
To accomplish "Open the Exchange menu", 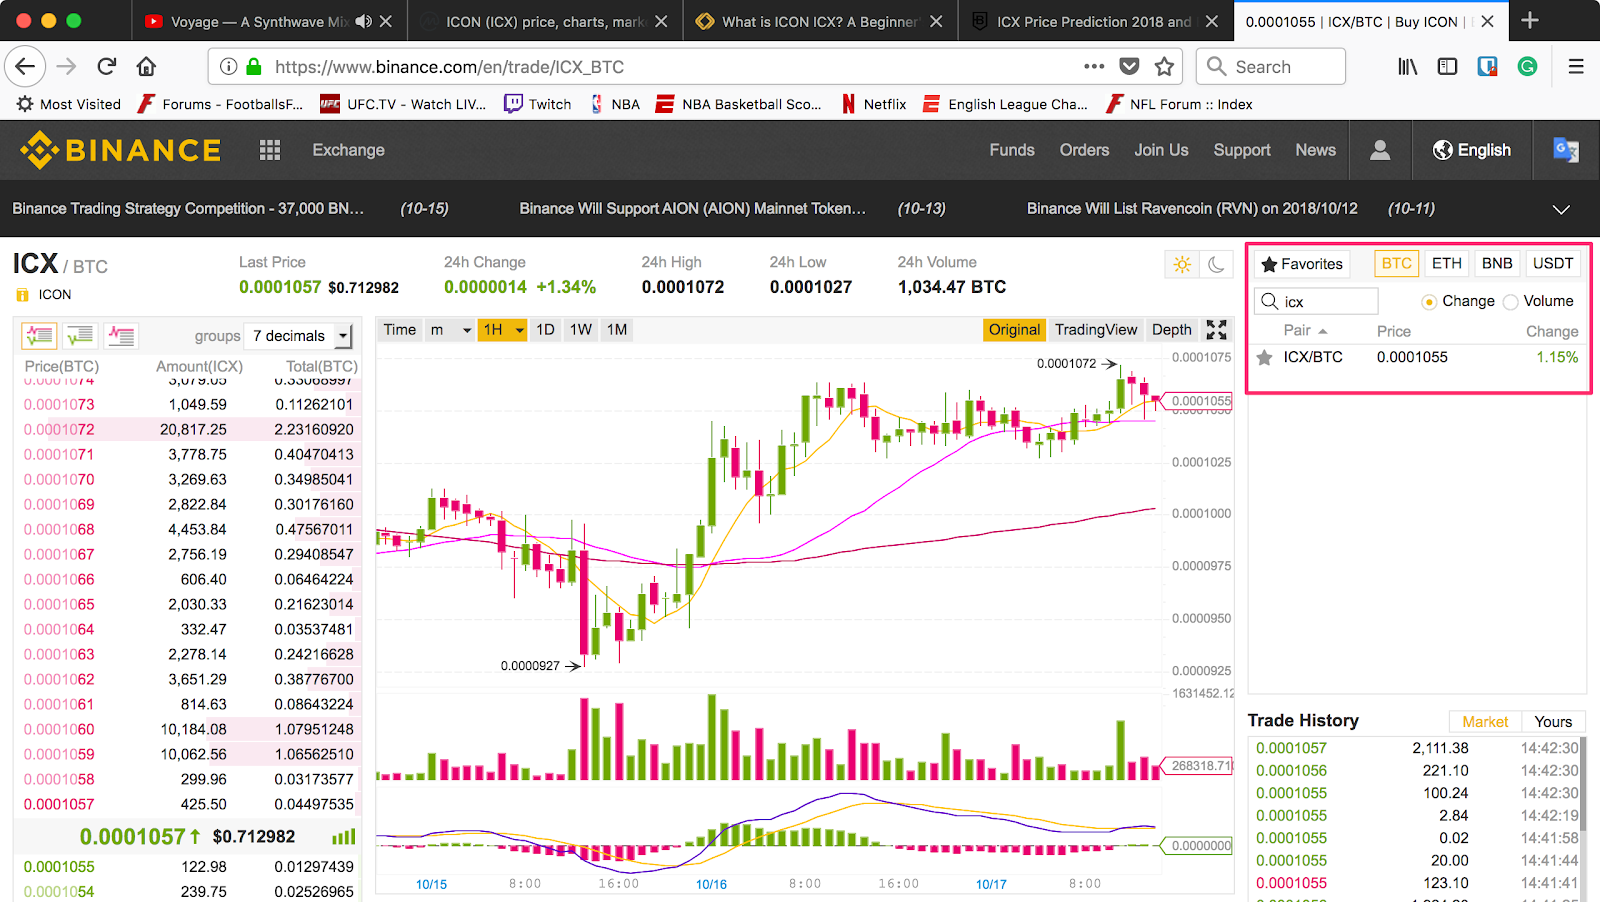I will click(348, 150).
